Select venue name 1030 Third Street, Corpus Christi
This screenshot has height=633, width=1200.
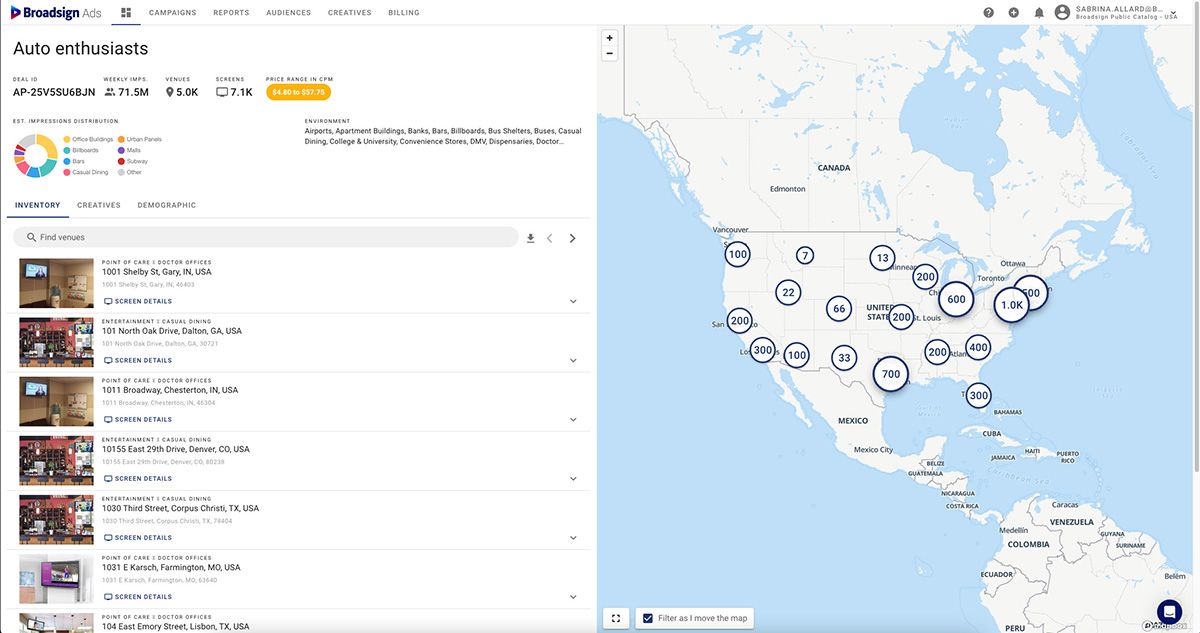click(180, 508)
